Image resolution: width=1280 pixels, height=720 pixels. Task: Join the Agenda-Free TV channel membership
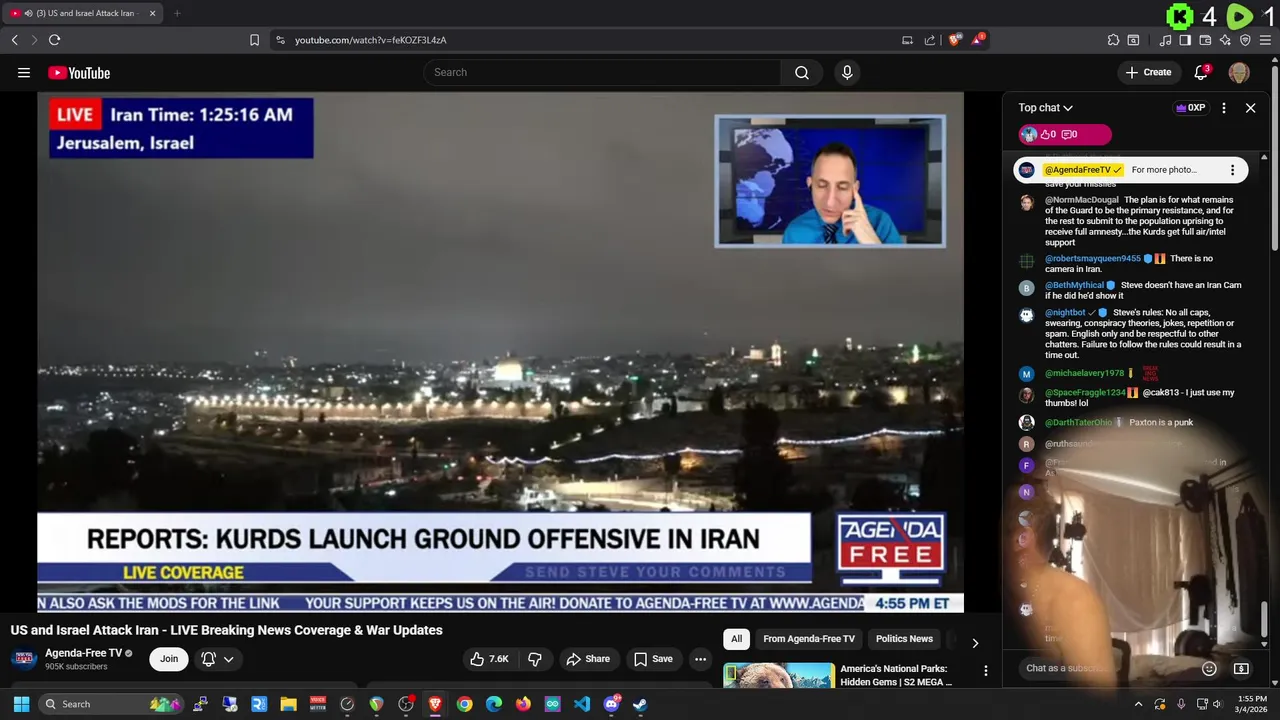(169, 659)
